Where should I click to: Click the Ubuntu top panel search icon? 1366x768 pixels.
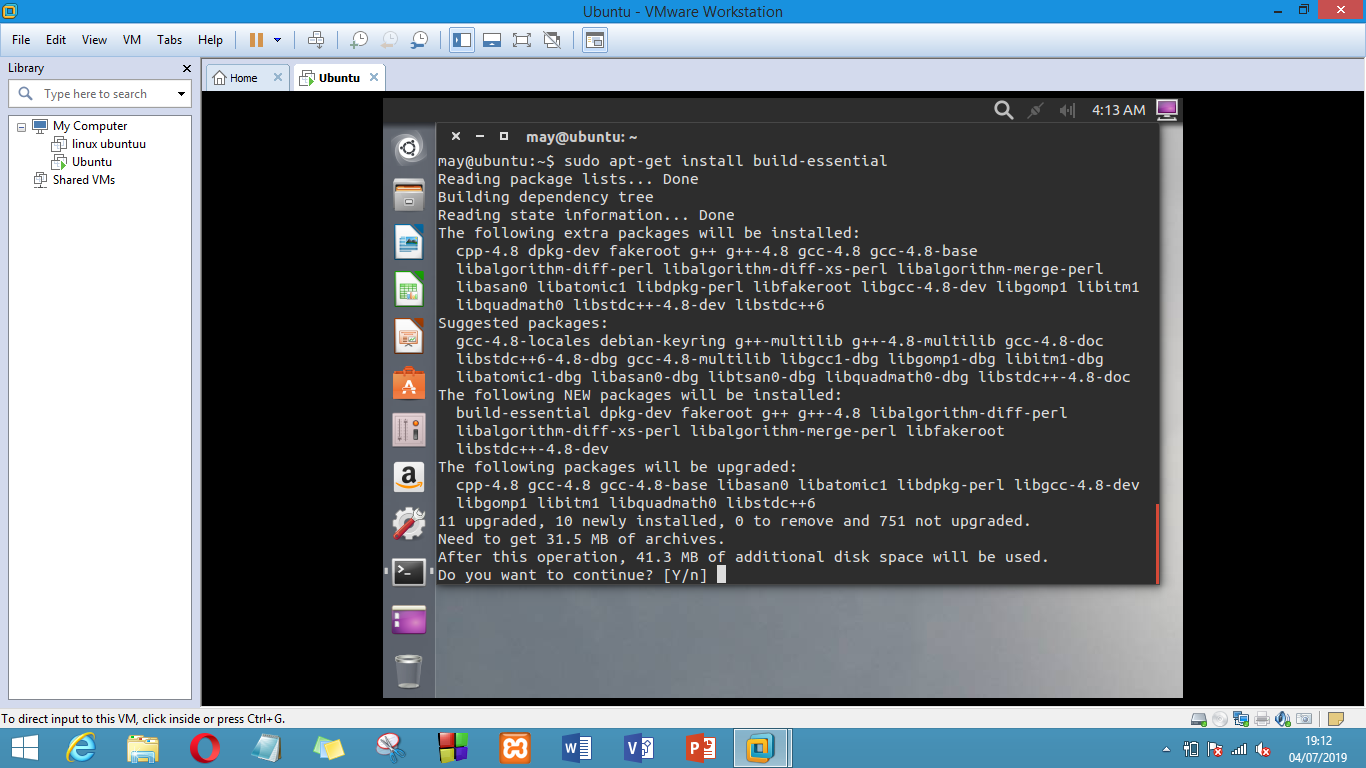click(1004, 110)
